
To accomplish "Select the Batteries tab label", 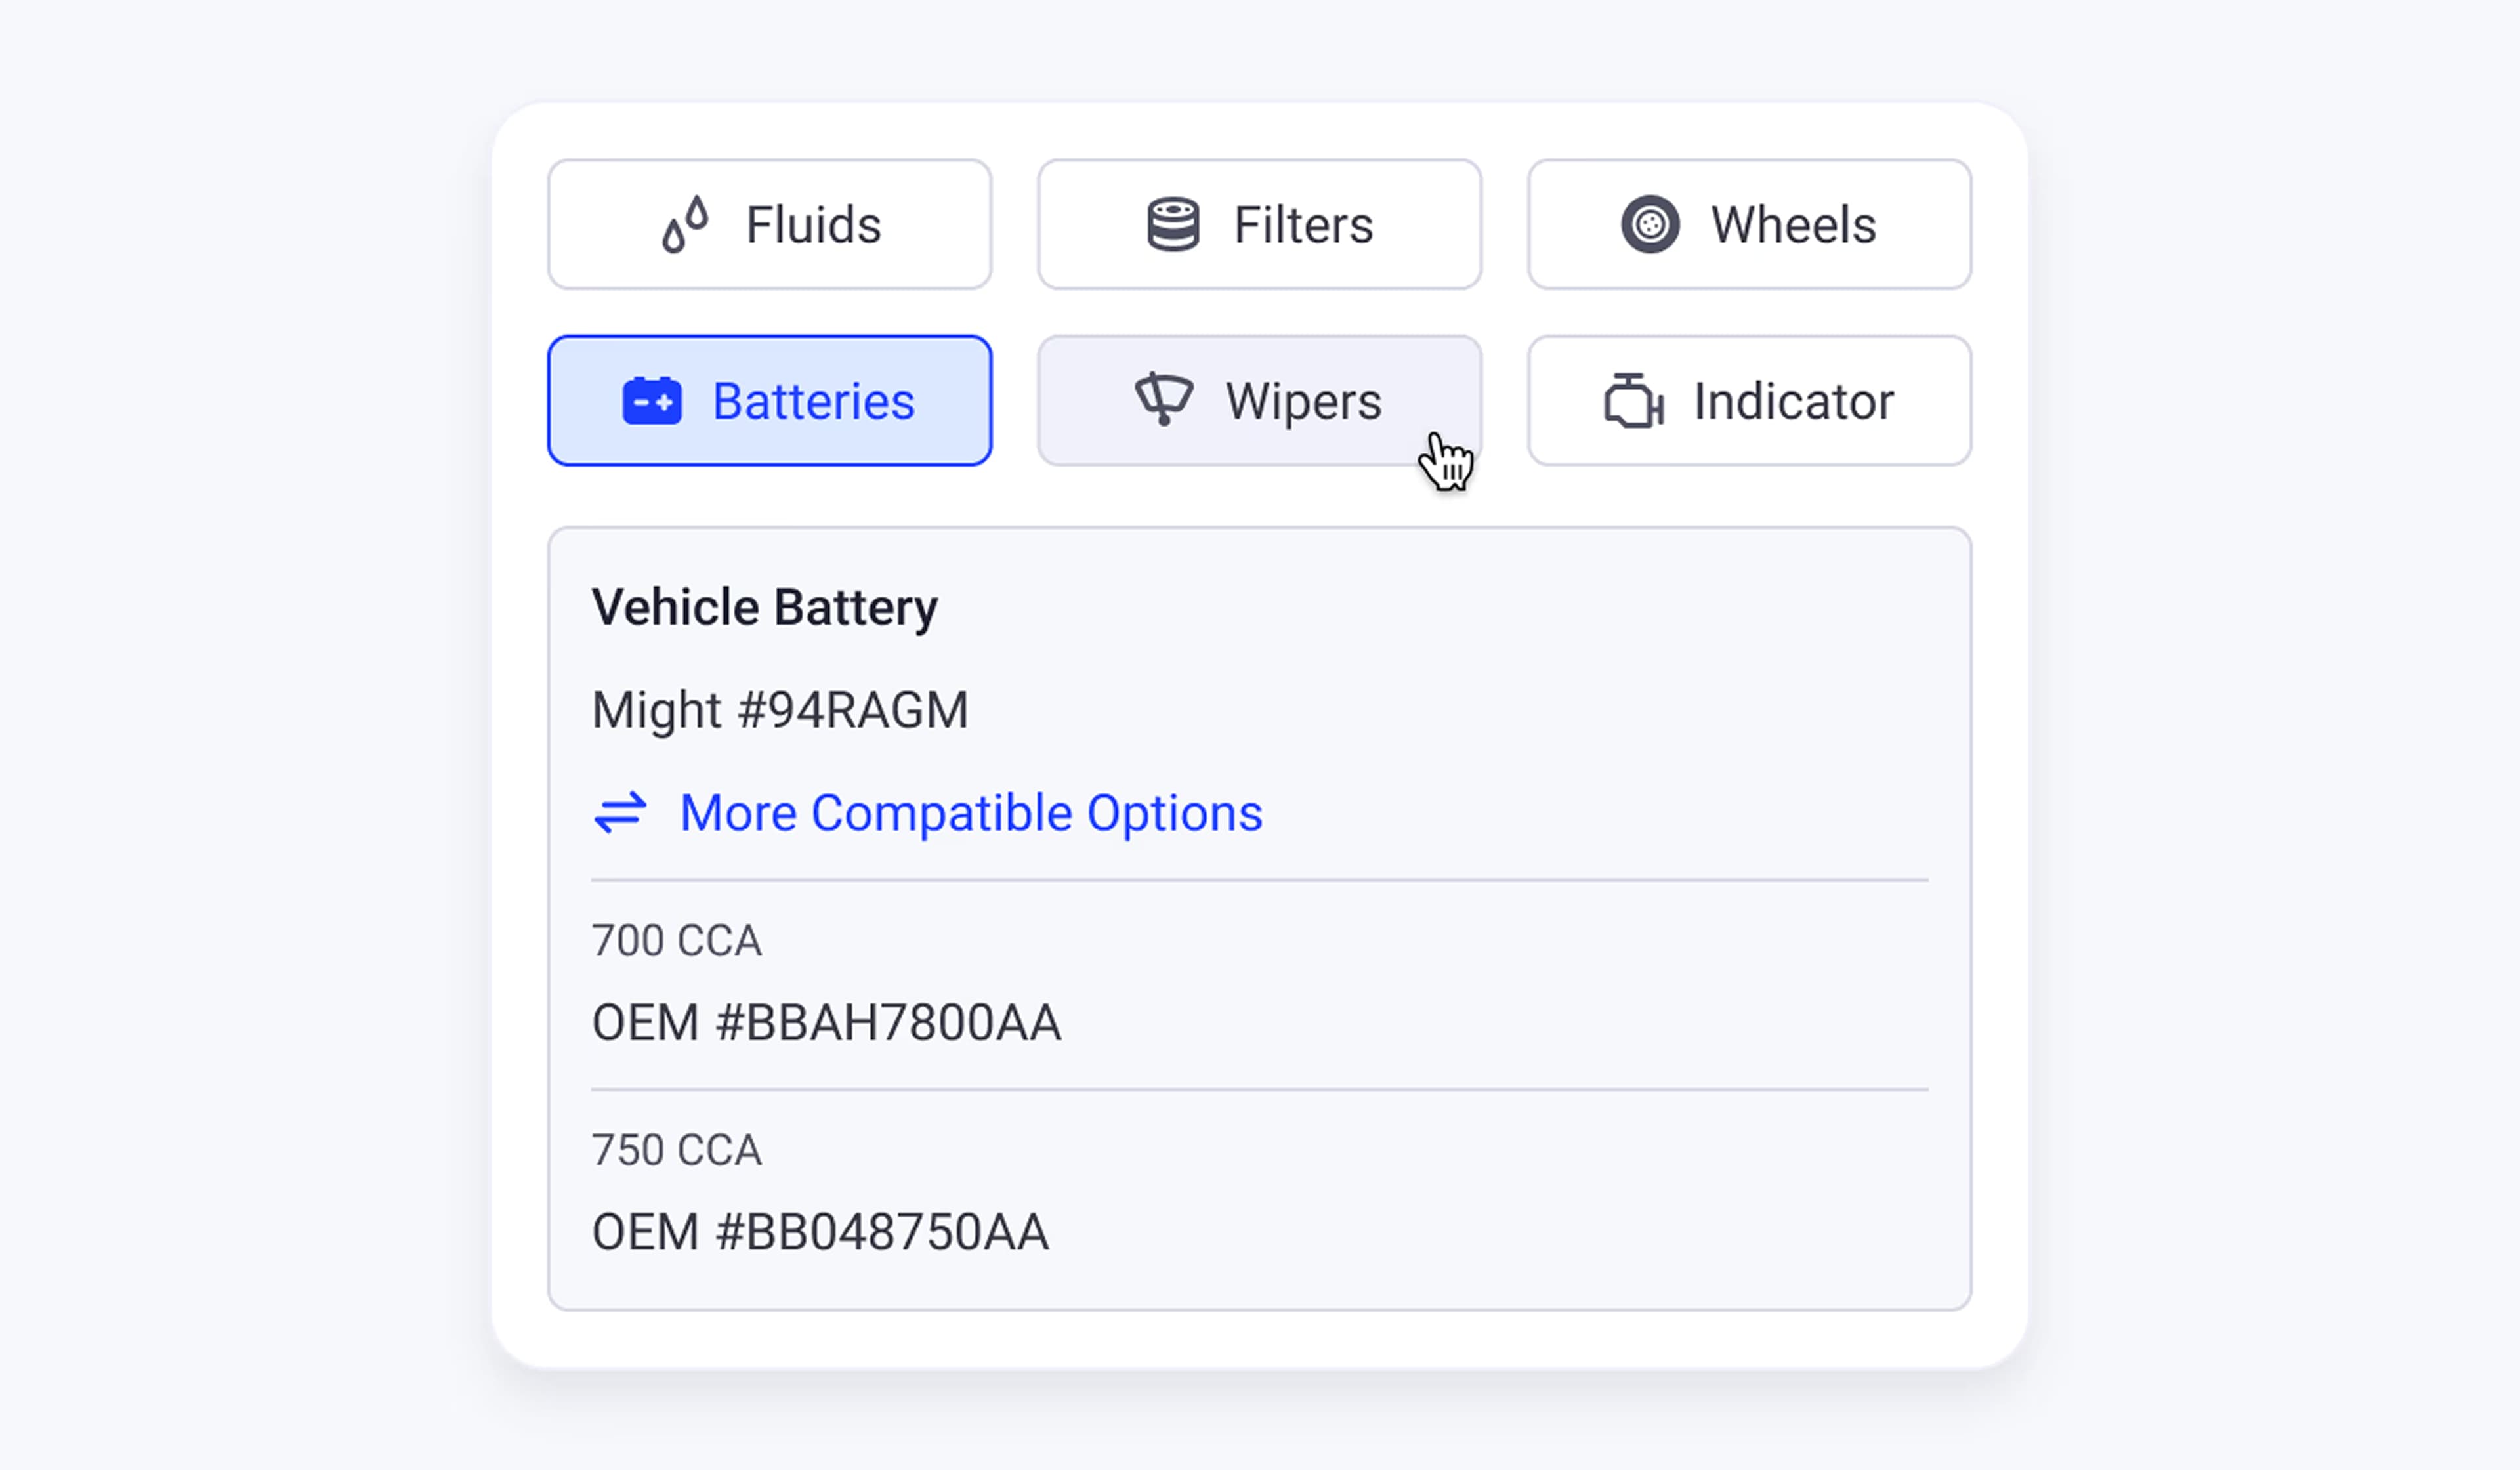I will 813,401.
